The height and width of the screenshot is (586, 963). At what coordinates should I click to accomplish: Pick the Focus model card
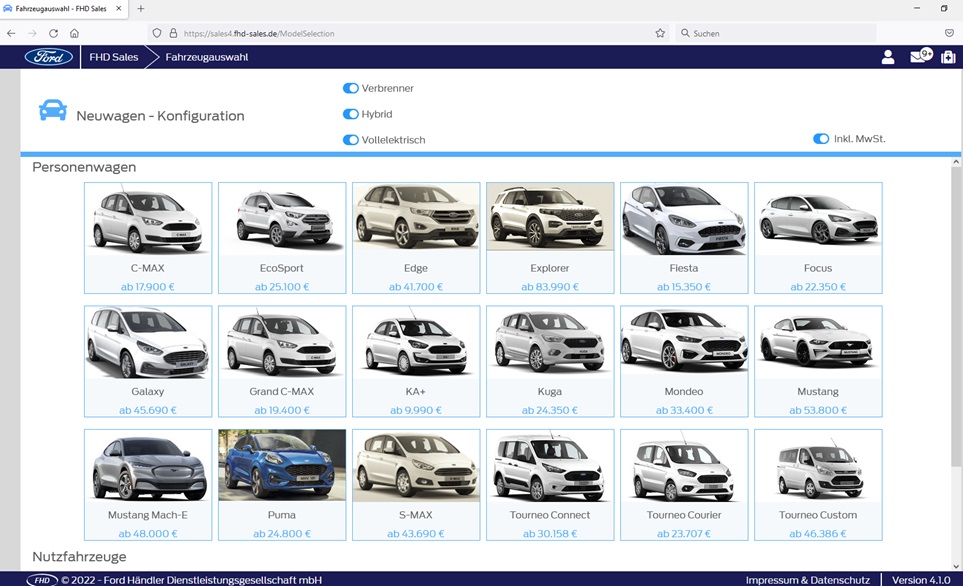pyautogui.click(x=818, y=238)
